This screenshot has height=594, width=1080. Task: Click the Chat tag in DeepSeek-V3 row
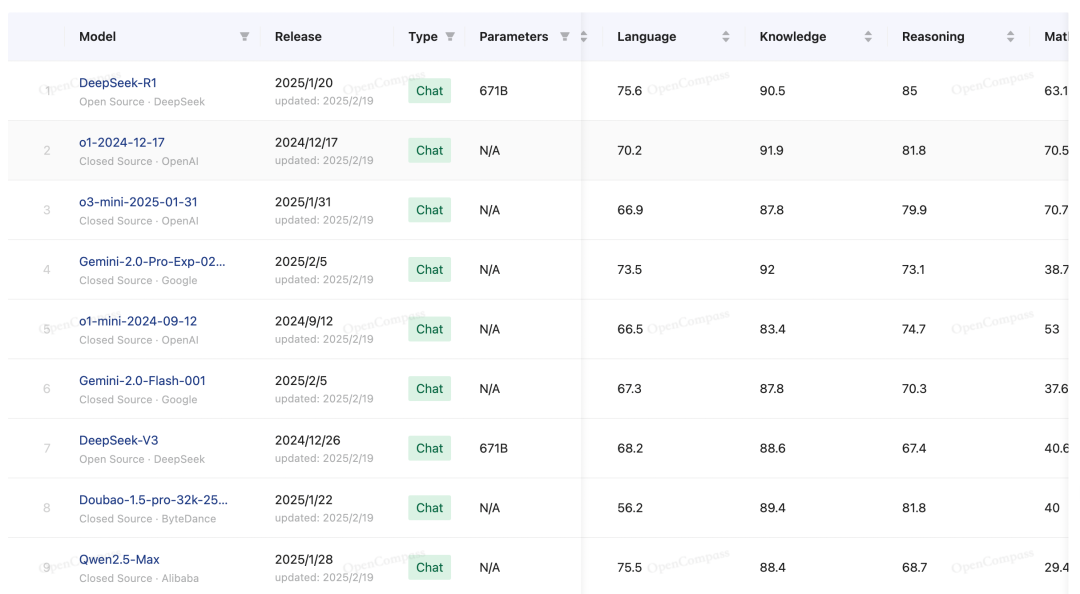coord(429,448)
